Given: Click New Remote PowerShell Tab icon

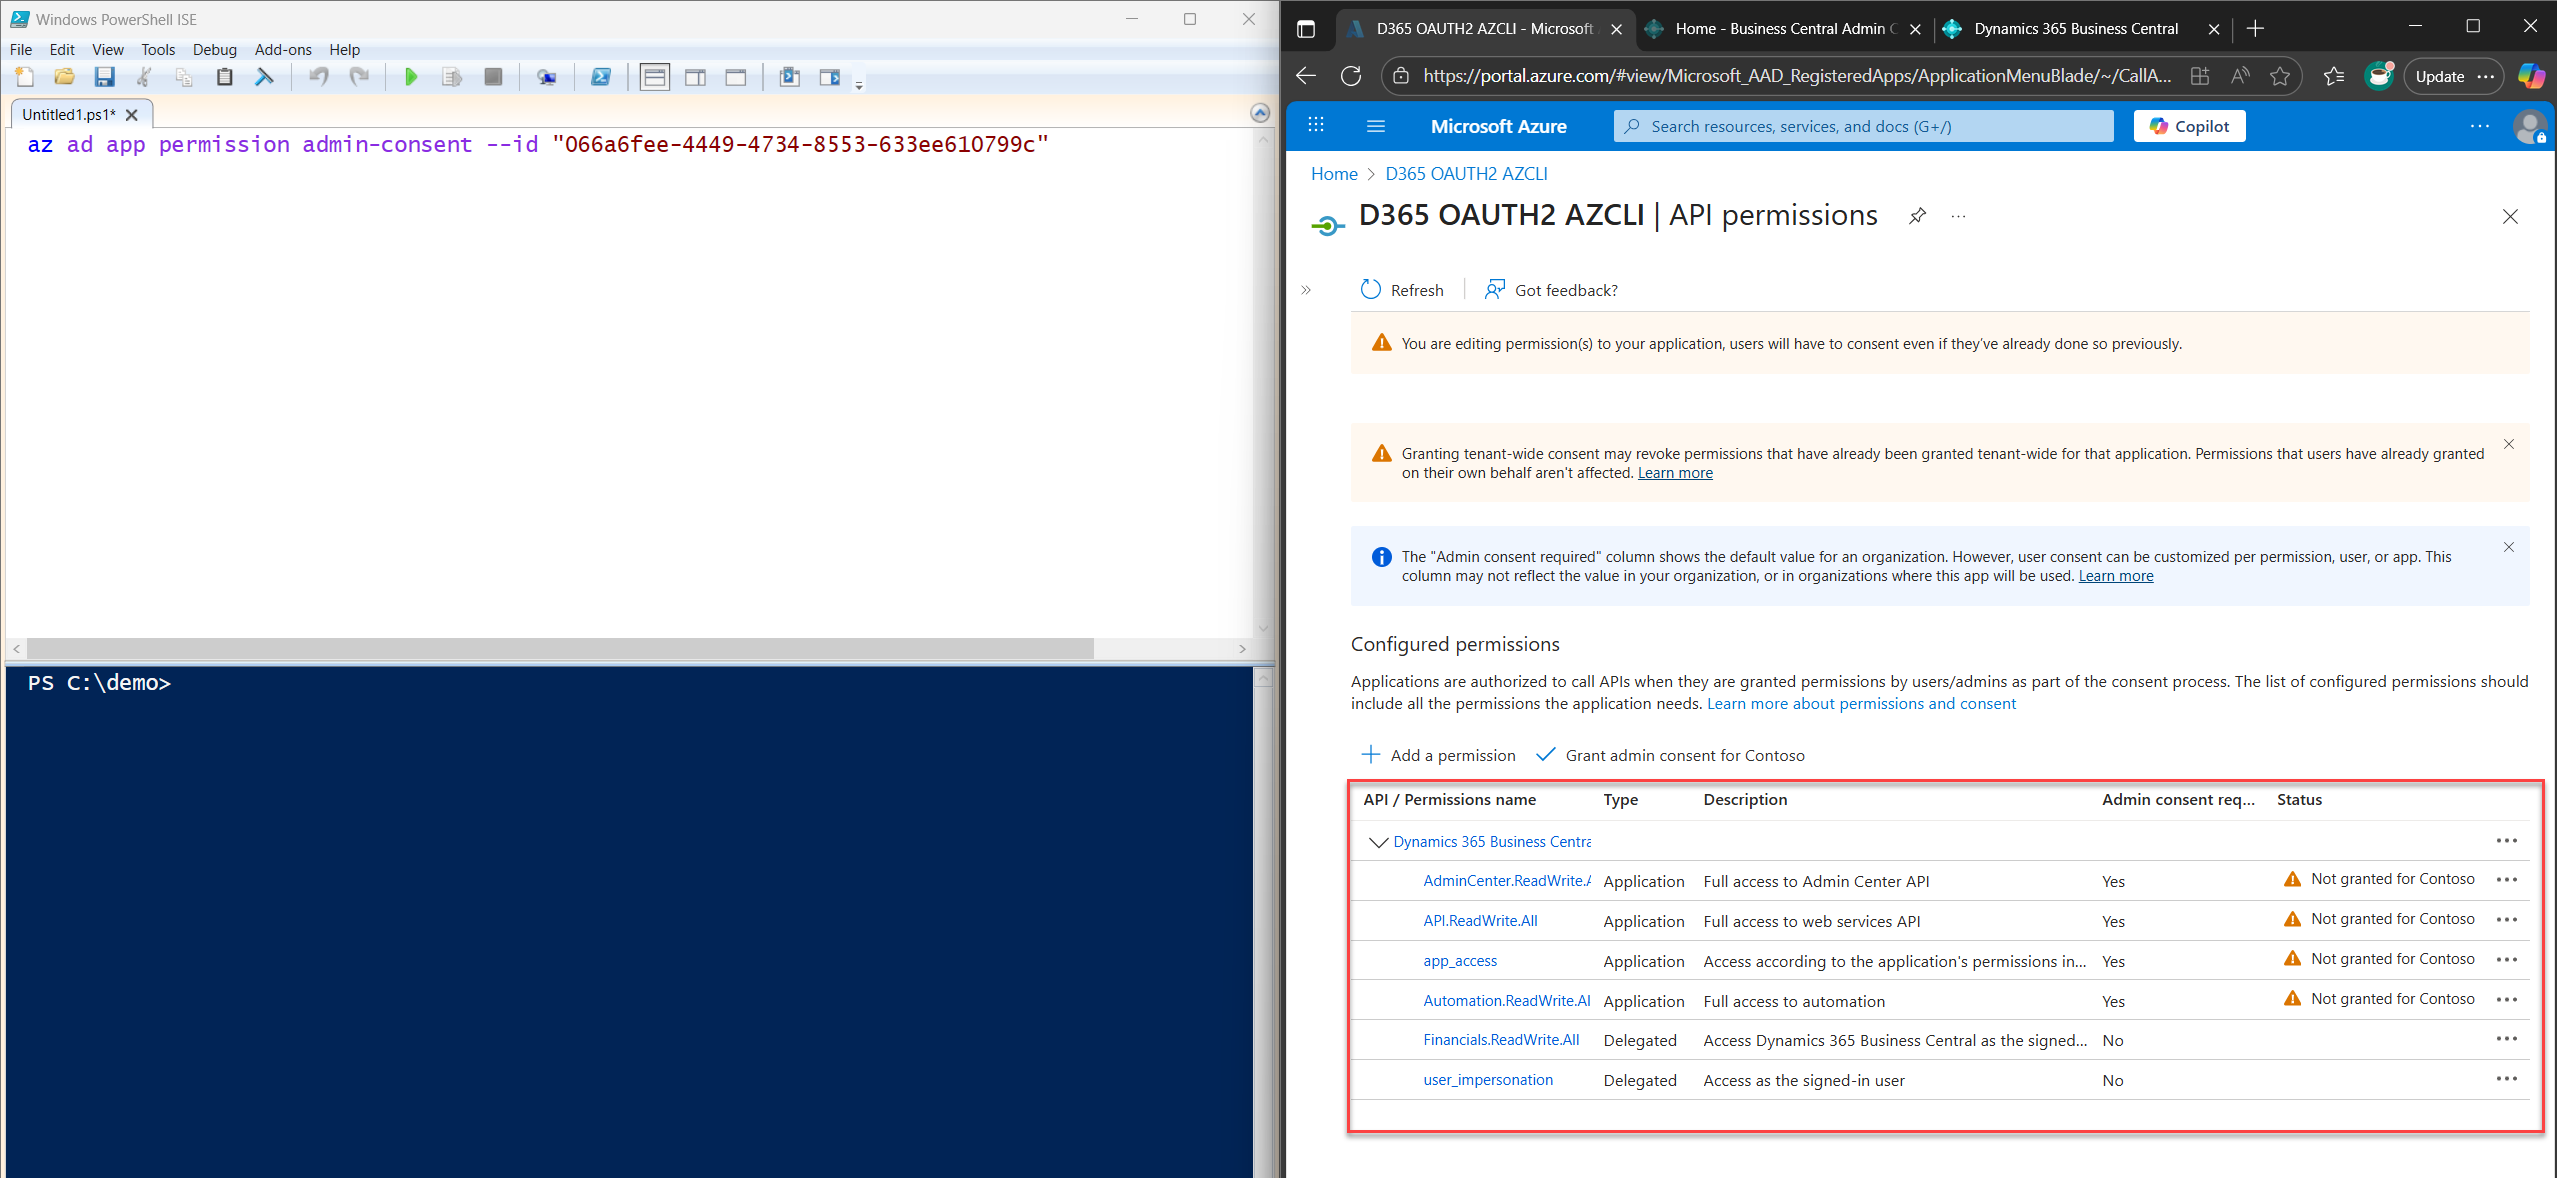Looking at the screenshot, I should tap(546, 77).
